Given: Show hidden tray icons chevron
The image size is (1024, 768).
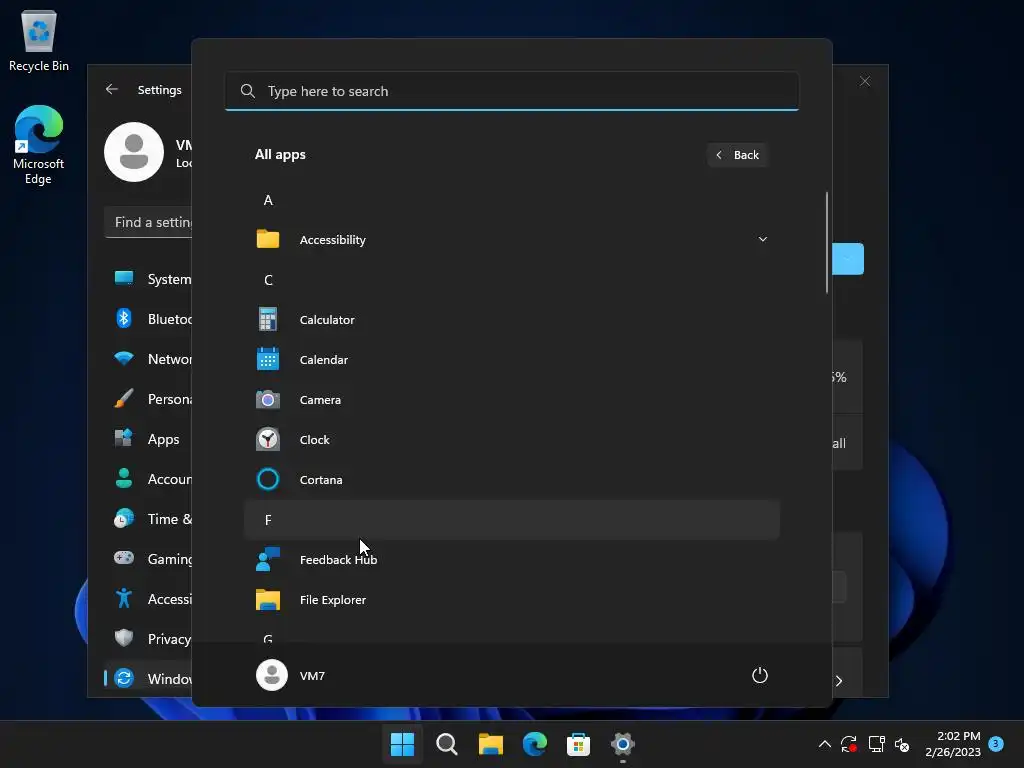Looking at the screenshot, I should point(825,744).
